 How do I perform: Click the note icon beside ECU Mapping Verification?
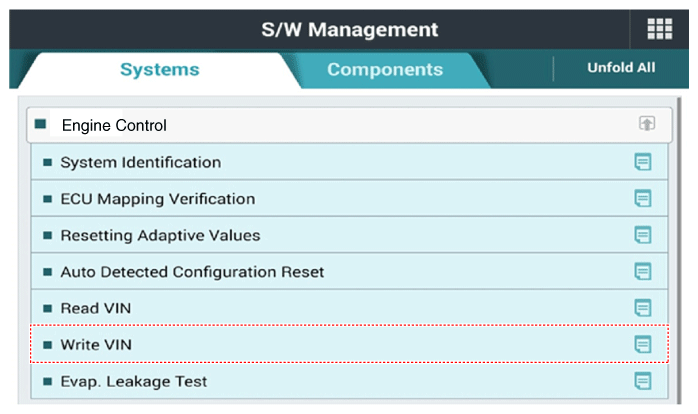643,199
